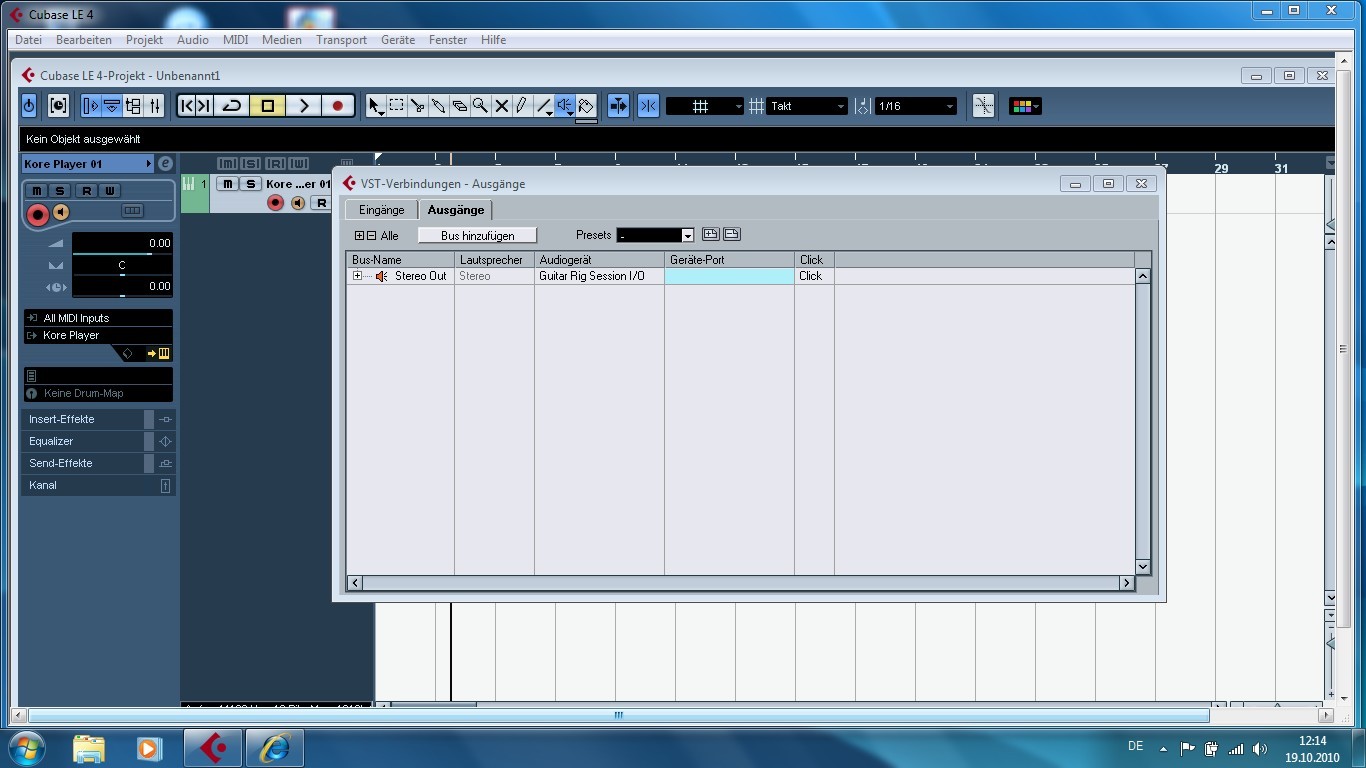Switch to the Eingänge tab

click(382, 210)
